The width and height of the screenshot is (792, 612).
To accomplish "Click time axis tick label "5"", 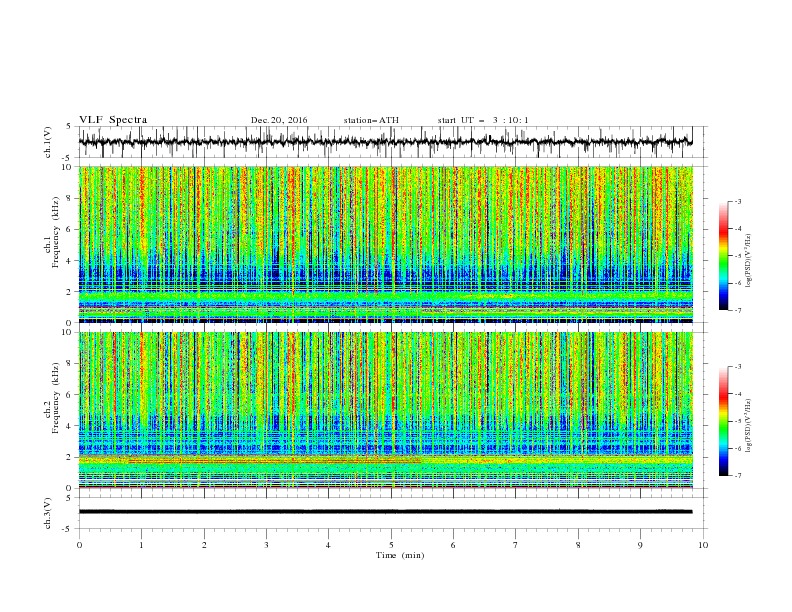I will [x=391, y=545].
